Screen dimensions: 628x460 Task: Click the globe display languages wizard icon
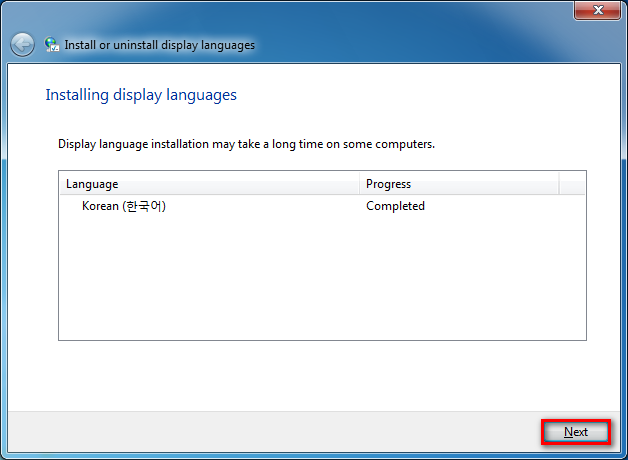tap(51, 44)
